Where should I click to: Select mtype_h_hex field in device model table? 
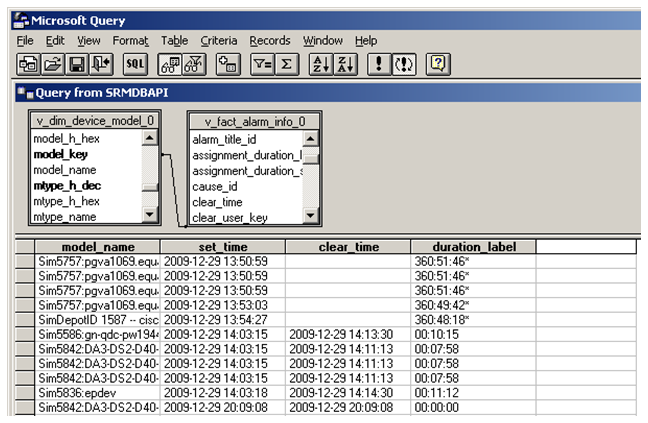point(67,201)
